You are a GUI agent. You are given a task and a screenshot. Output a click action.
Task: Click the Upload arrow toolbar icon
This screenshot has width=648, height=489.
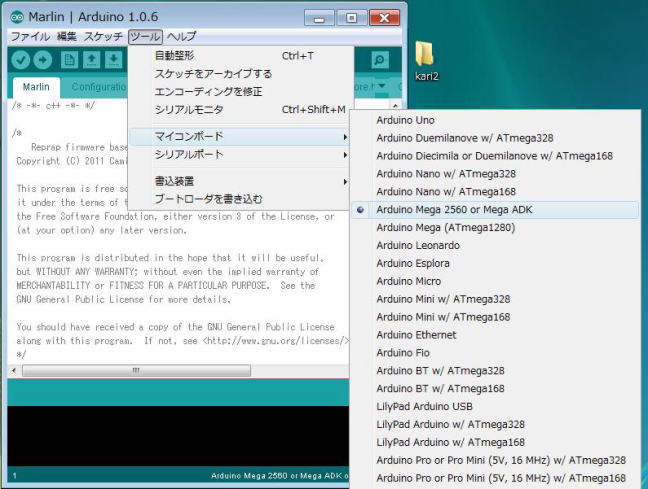coord(43,60)
